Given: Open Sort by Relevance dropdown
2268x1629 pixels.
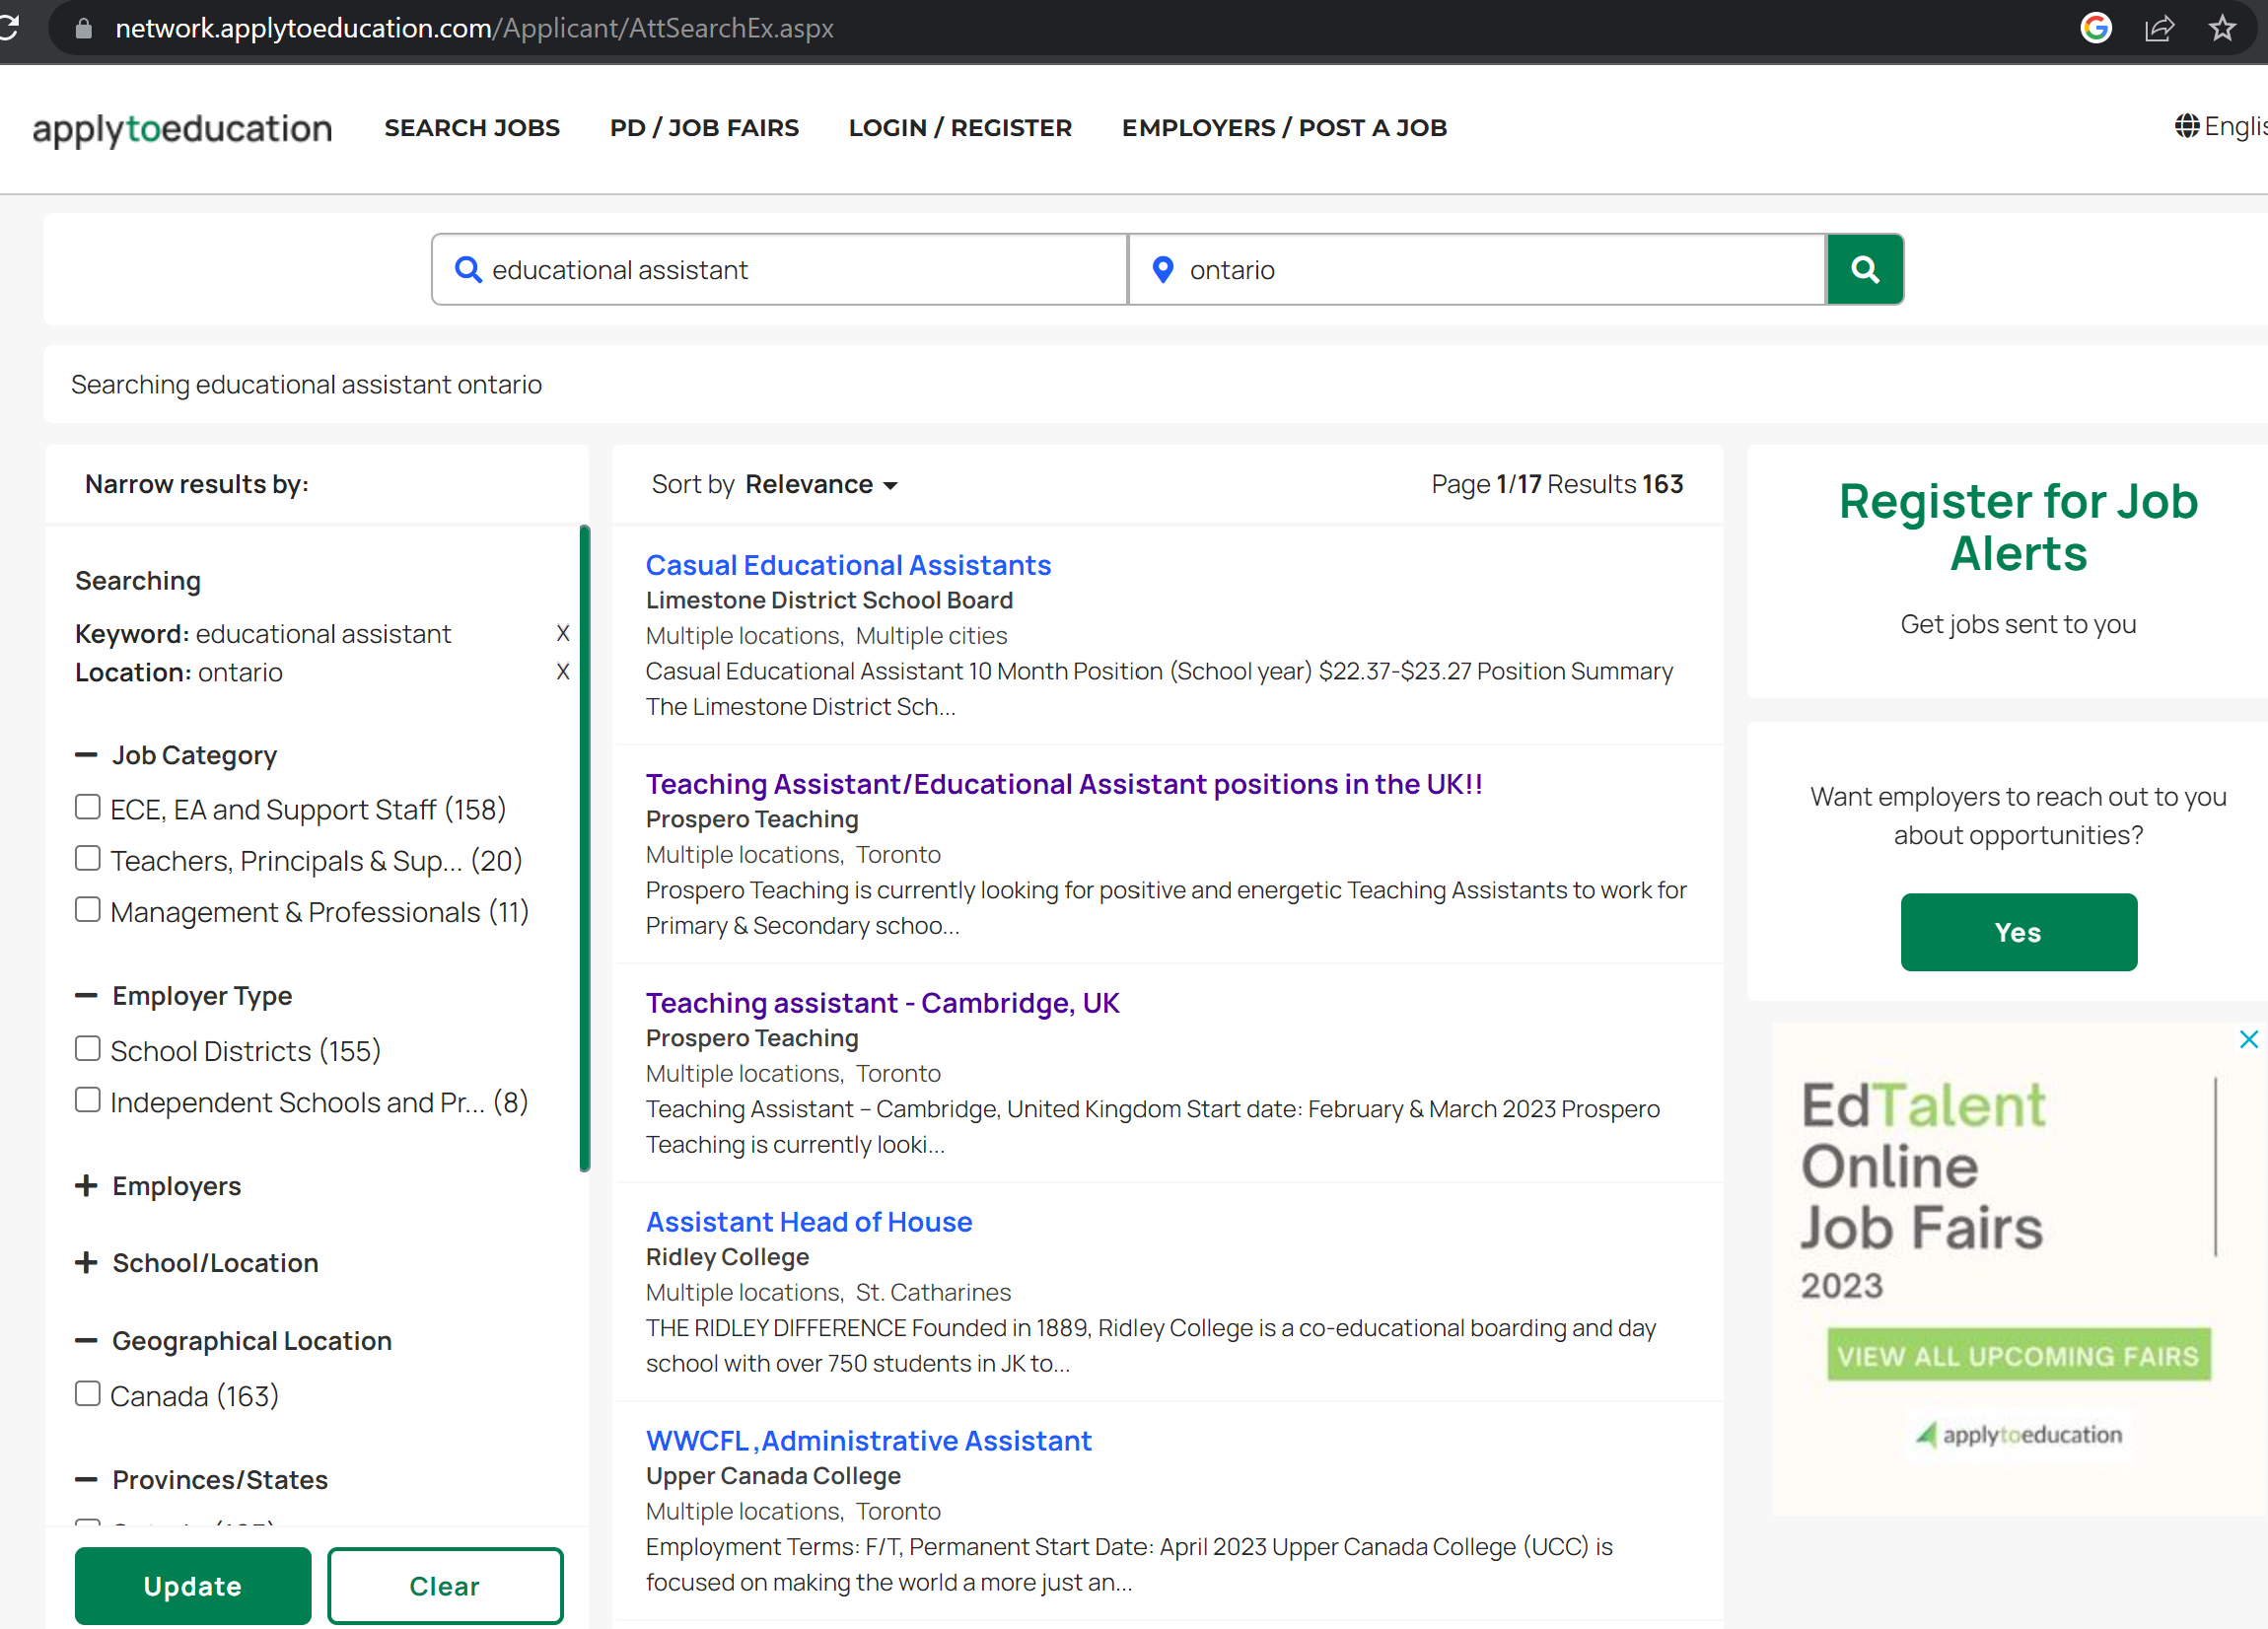Looking at the screenshot, I should [820, 485].
